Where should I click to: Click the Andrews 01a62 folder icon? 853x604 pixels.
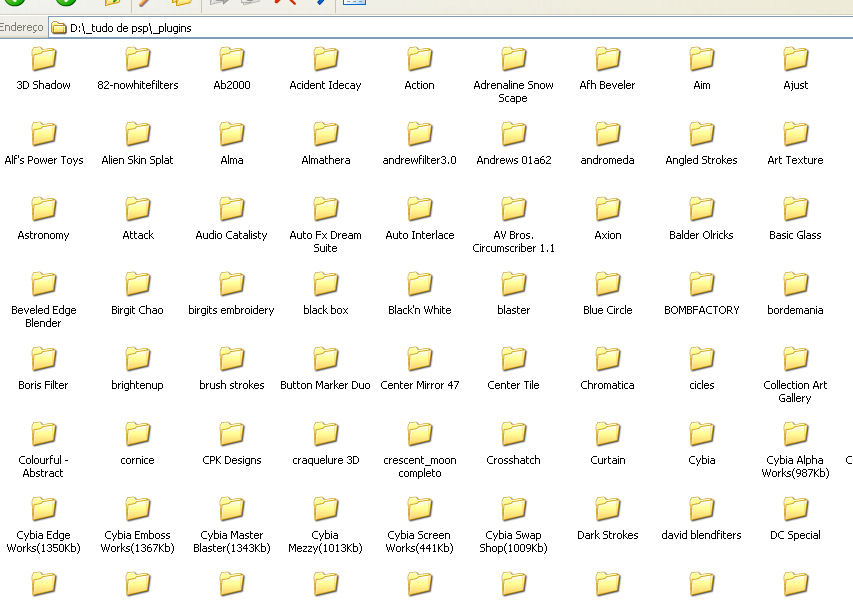point(514,134)
